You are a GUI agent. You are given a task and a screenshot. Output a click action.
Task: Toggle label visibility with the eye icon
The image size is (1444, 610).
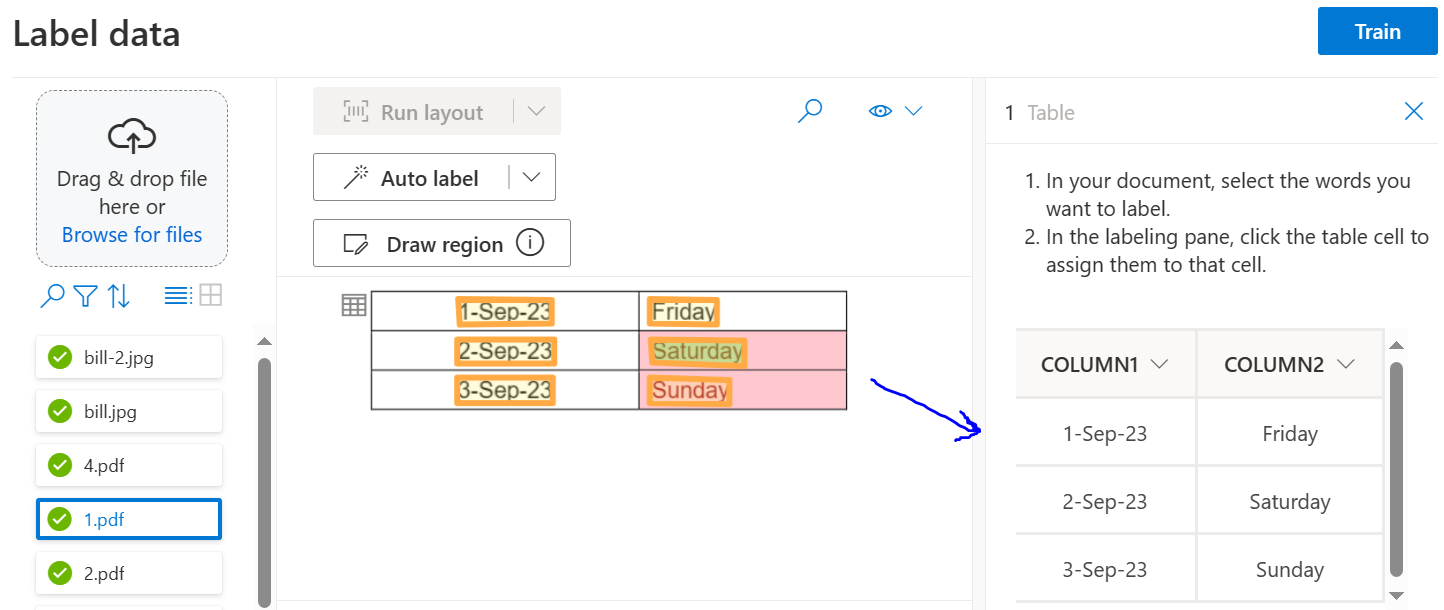(x=879, y=111)
